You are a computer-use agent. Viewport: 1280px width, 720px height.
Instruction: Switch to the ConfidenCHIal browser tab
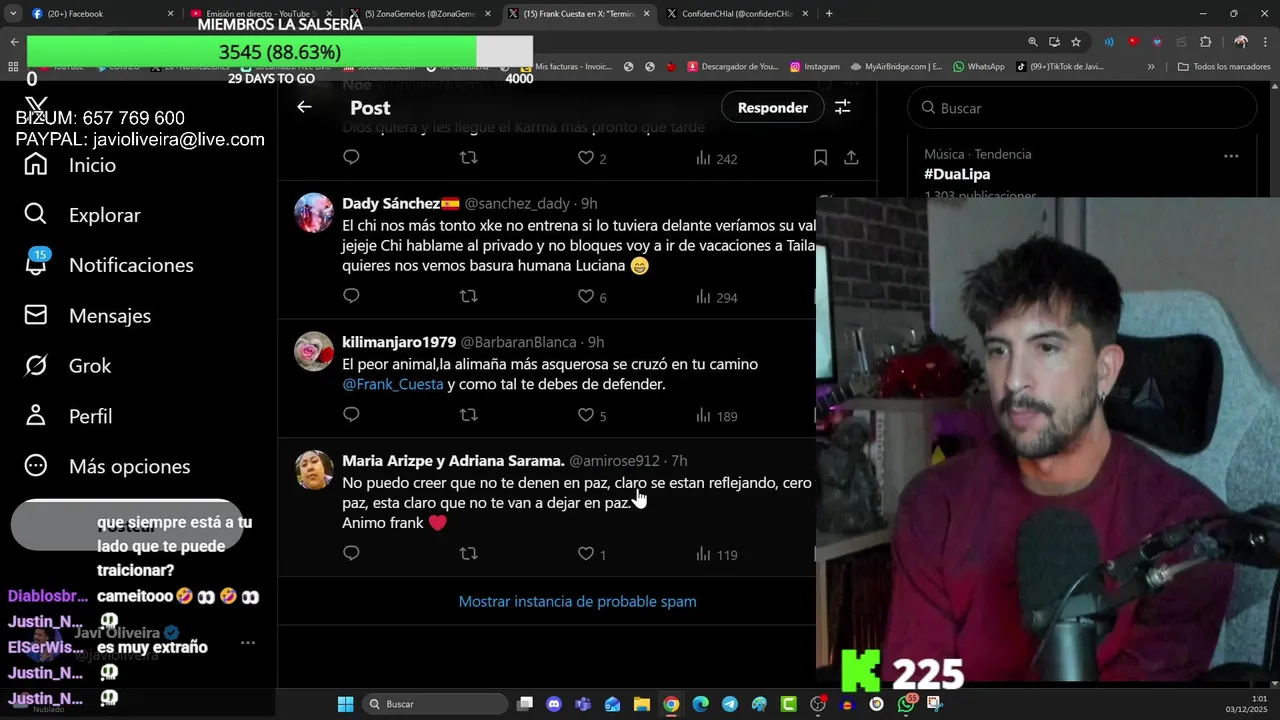pos(736,14)
